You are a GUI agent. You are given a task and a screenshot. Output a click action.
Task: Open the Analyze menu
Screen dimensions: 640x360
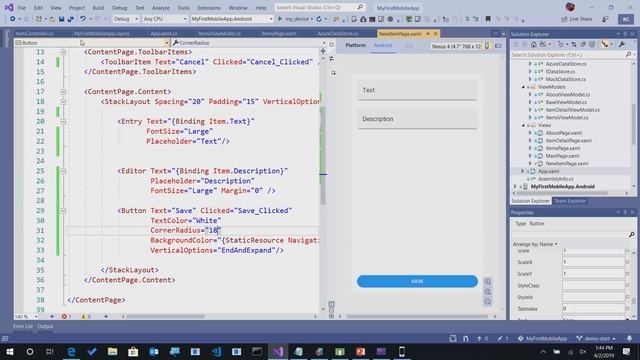click(161, 8)
